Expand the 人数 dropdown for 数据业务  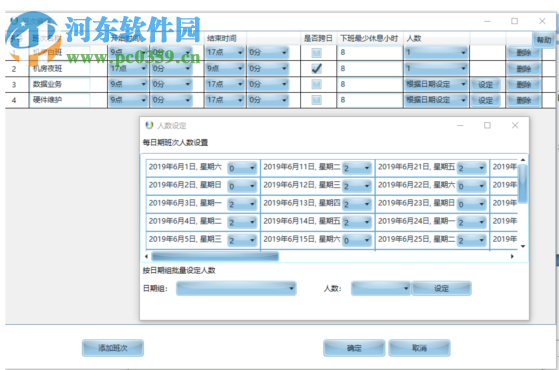(436, 84)
